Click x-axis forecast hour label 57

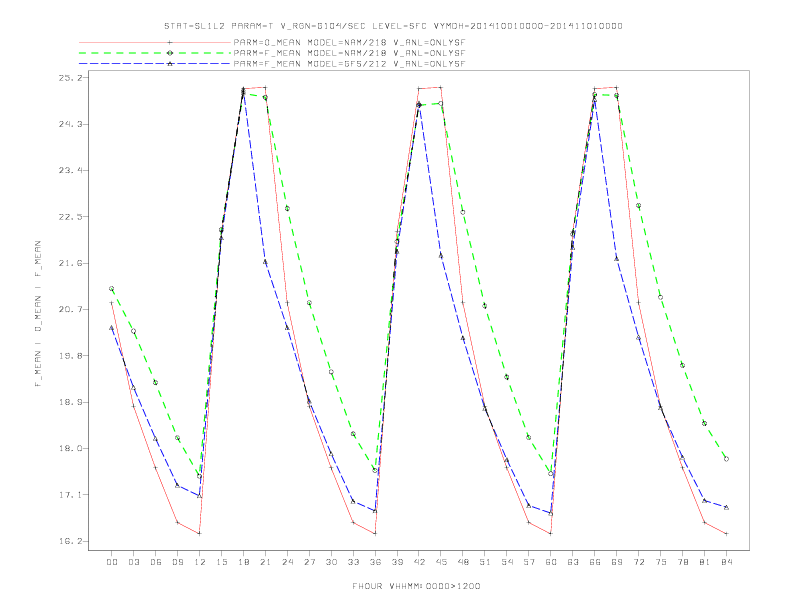529,562
